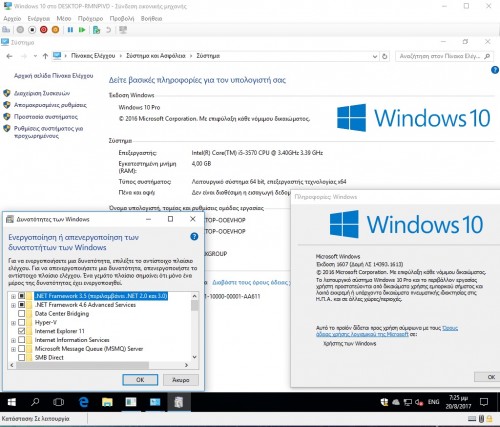
Task: Click the lock icon in the Hyper-V status bar
Action: (x=489, y=419)
